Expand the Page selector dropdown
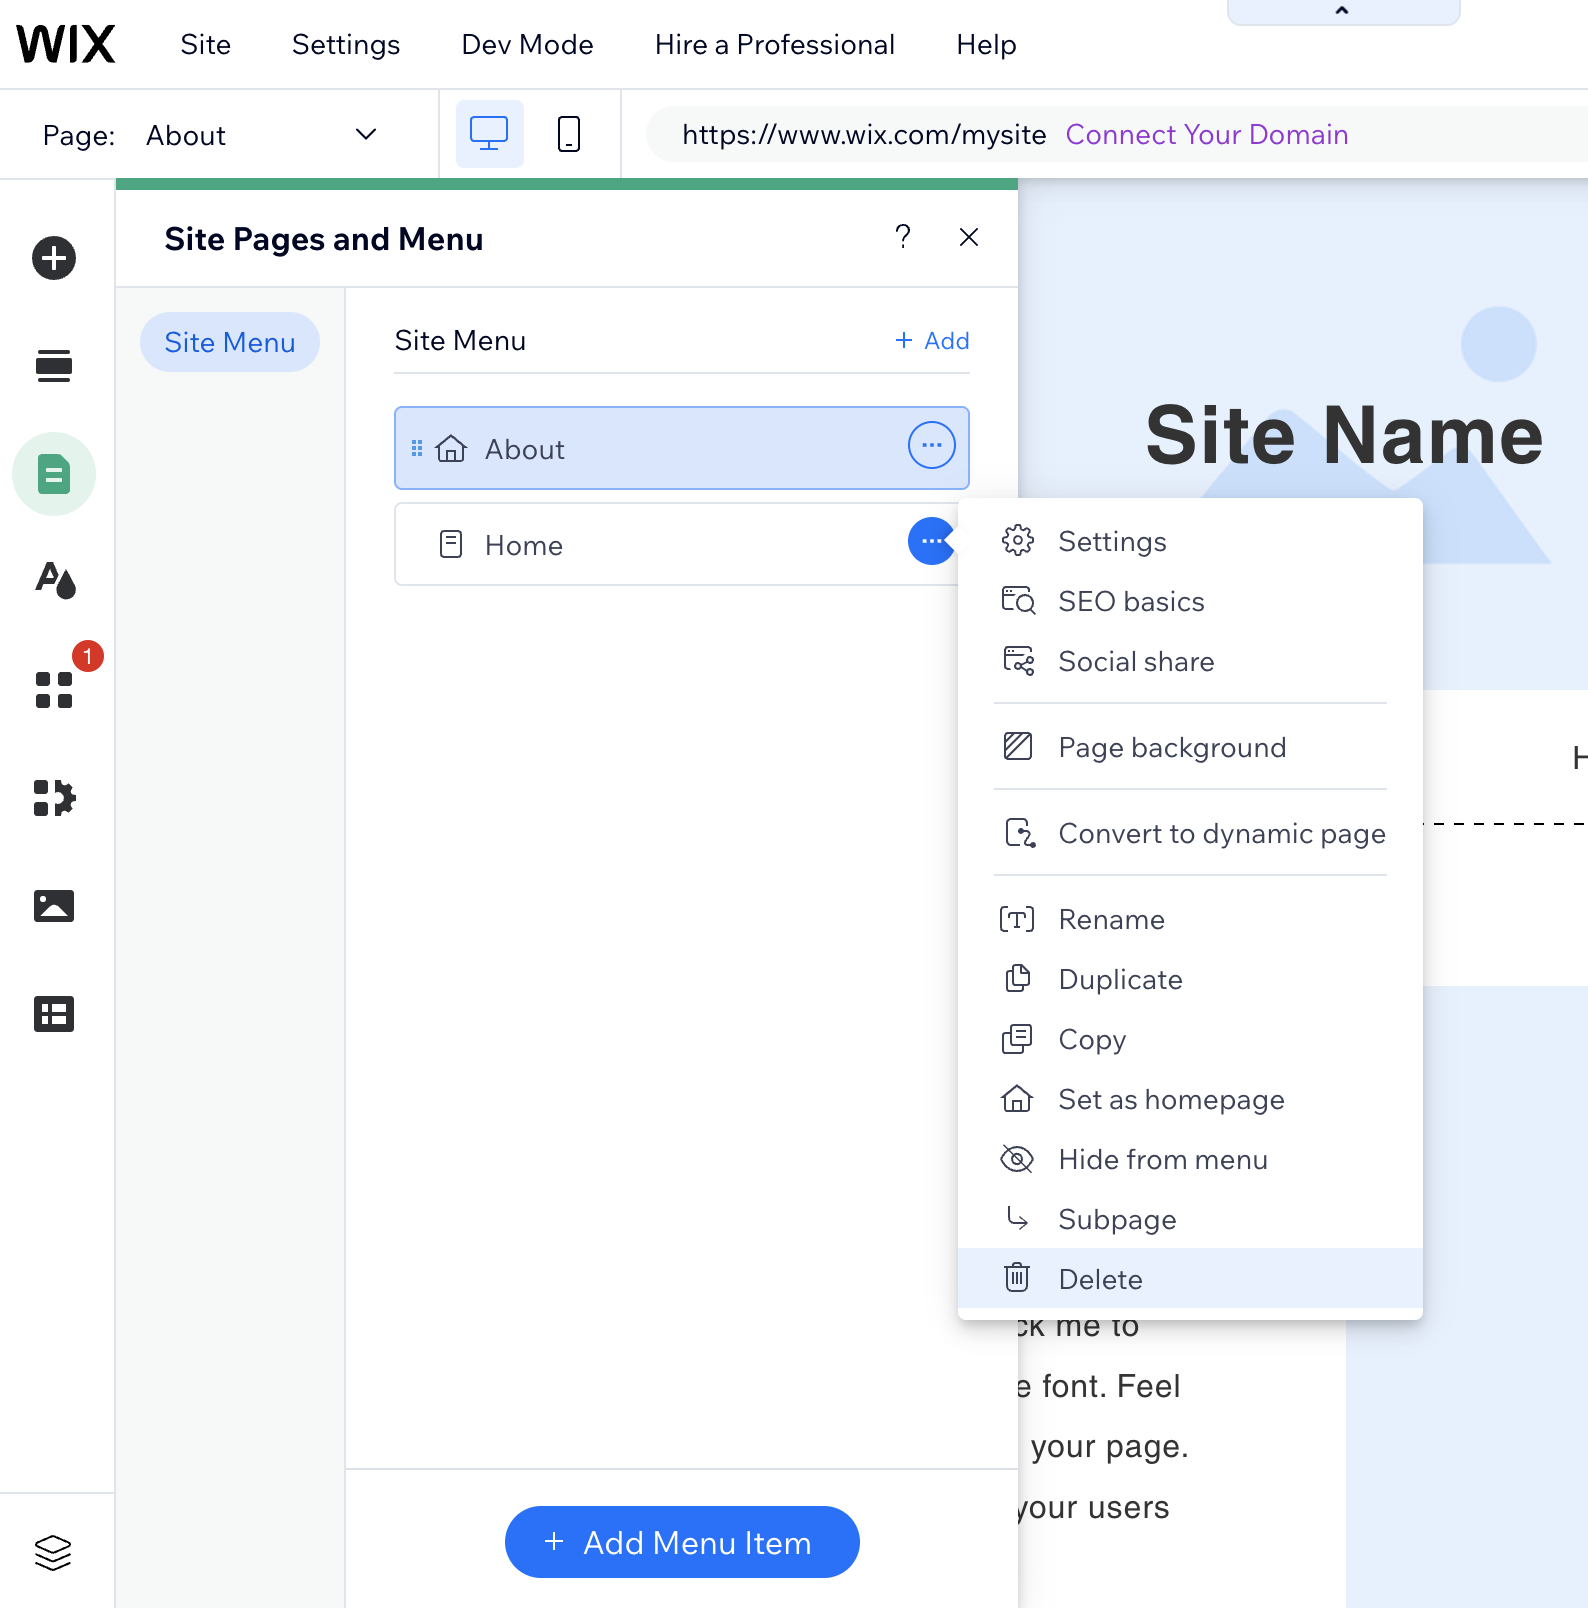This screenshot has width=1588, height=1608. [366, 135]
